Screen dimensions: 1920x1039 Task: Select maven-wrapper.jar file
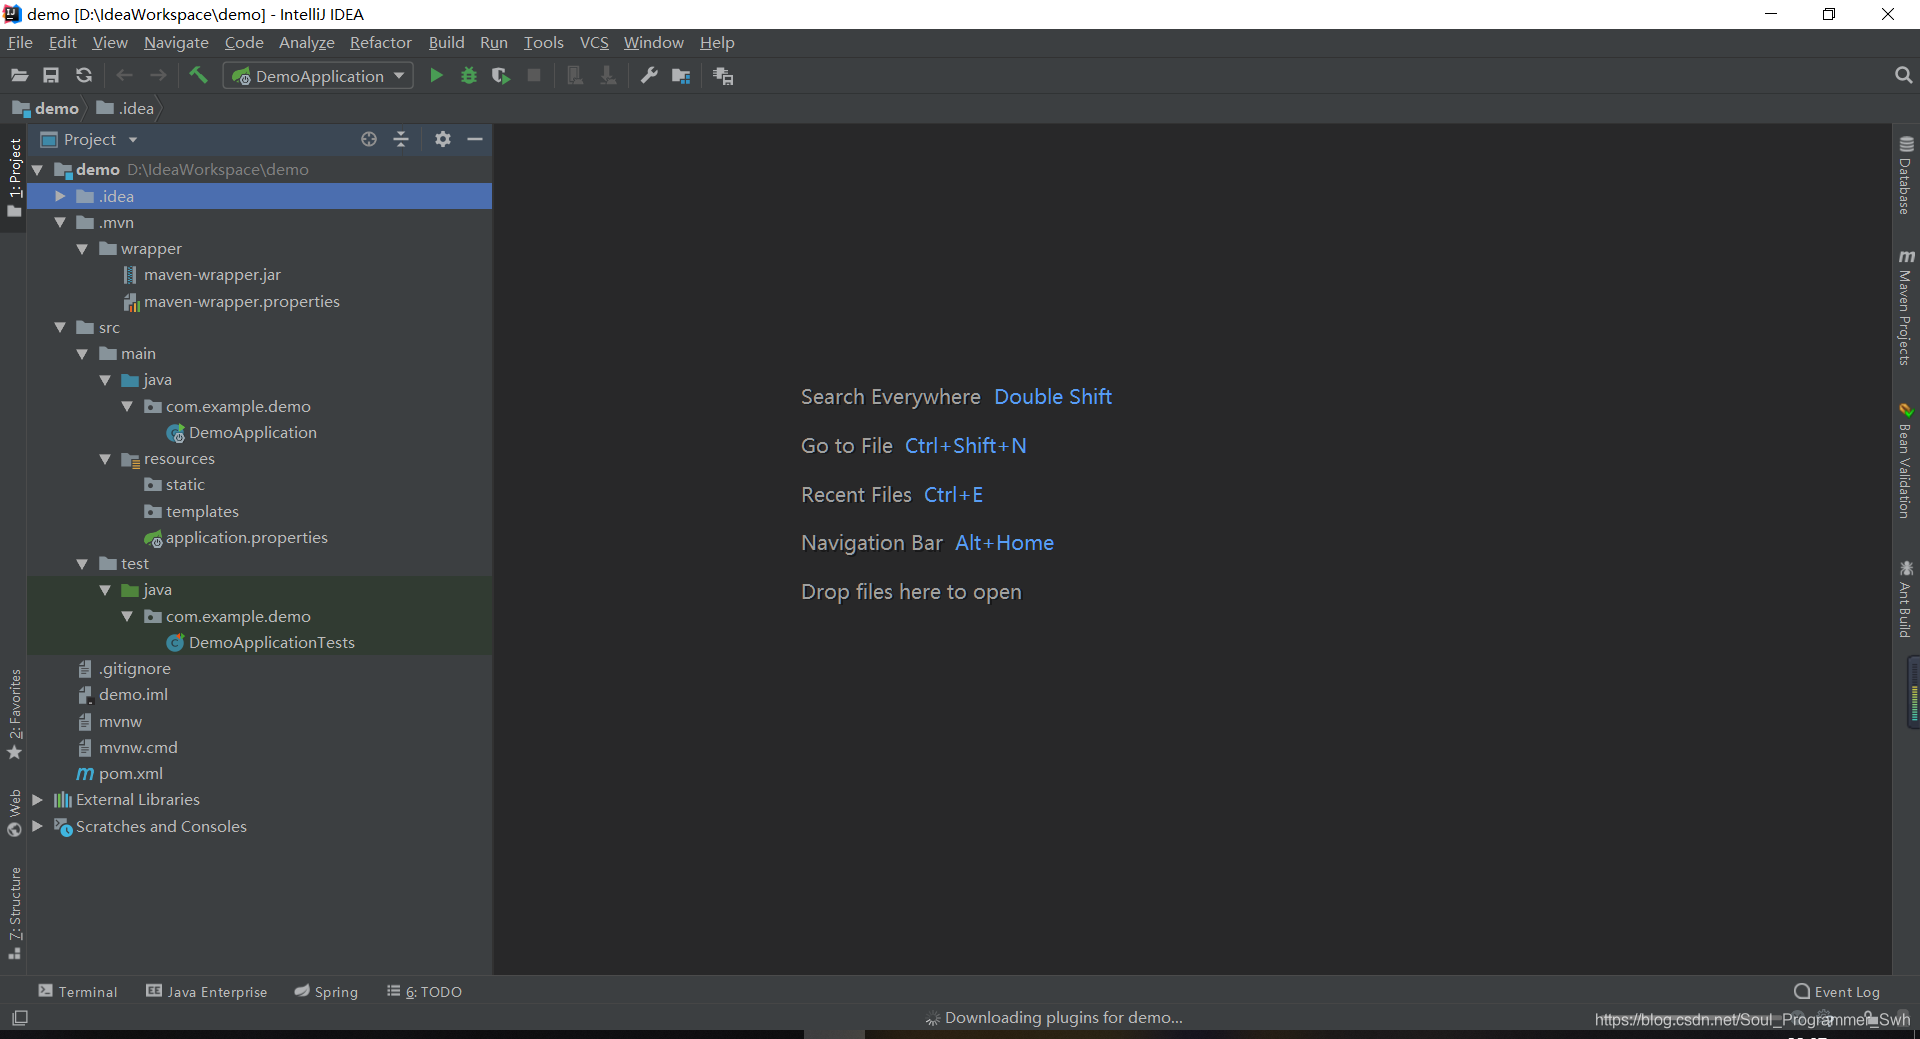pos(212,275)
